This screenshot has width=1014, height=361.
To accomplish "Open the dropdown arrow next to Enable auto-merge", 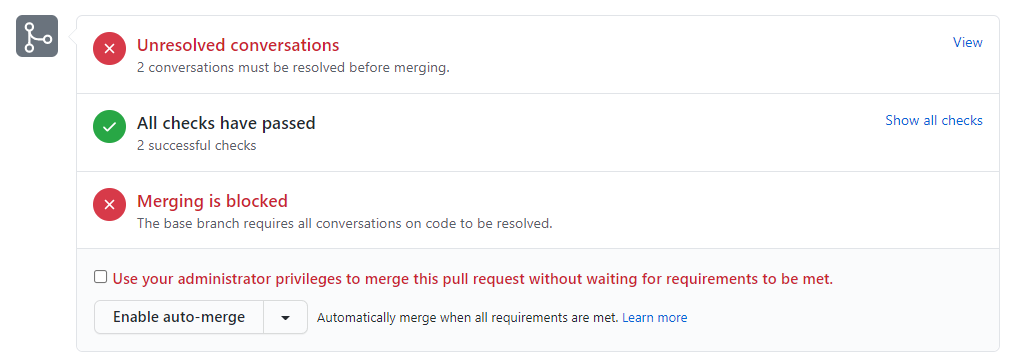I will click(285, 318).
